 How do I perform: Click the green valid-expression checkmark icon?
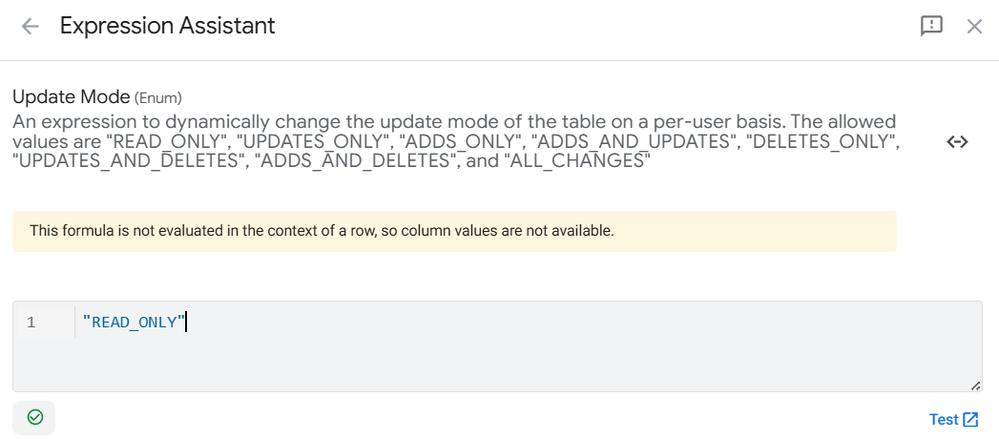click(x=35, y=417)
